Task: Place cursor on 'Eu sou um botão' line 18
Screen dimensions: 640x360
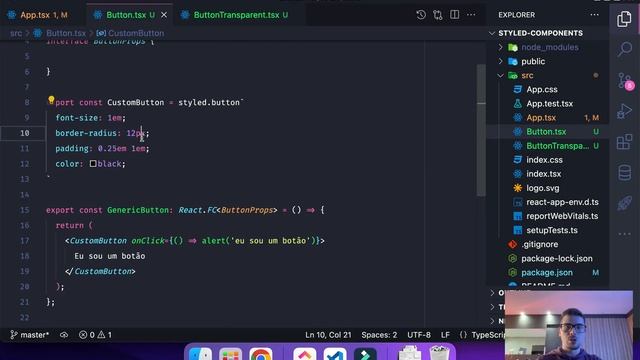Action: tap(109, 256)
